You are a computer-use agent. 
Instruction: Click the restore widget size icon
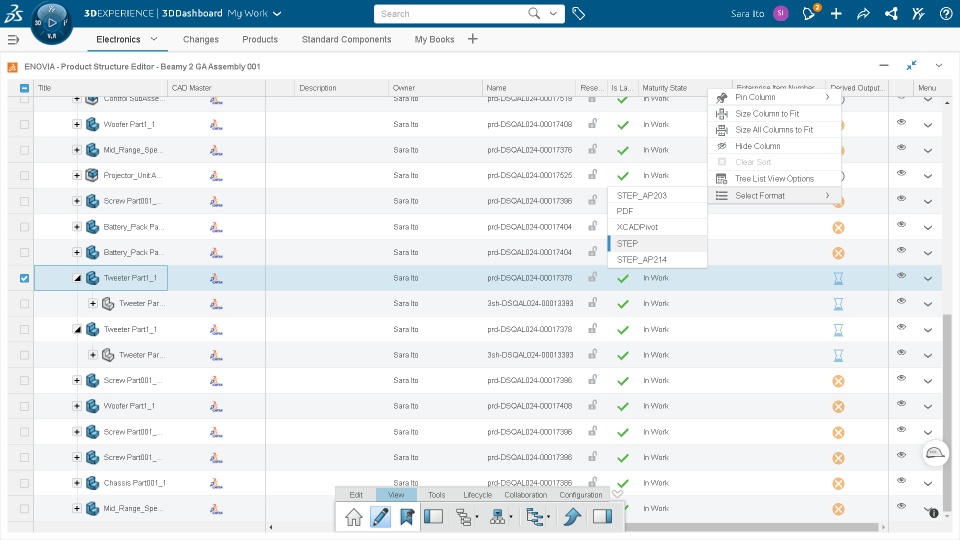pos(912,66)
